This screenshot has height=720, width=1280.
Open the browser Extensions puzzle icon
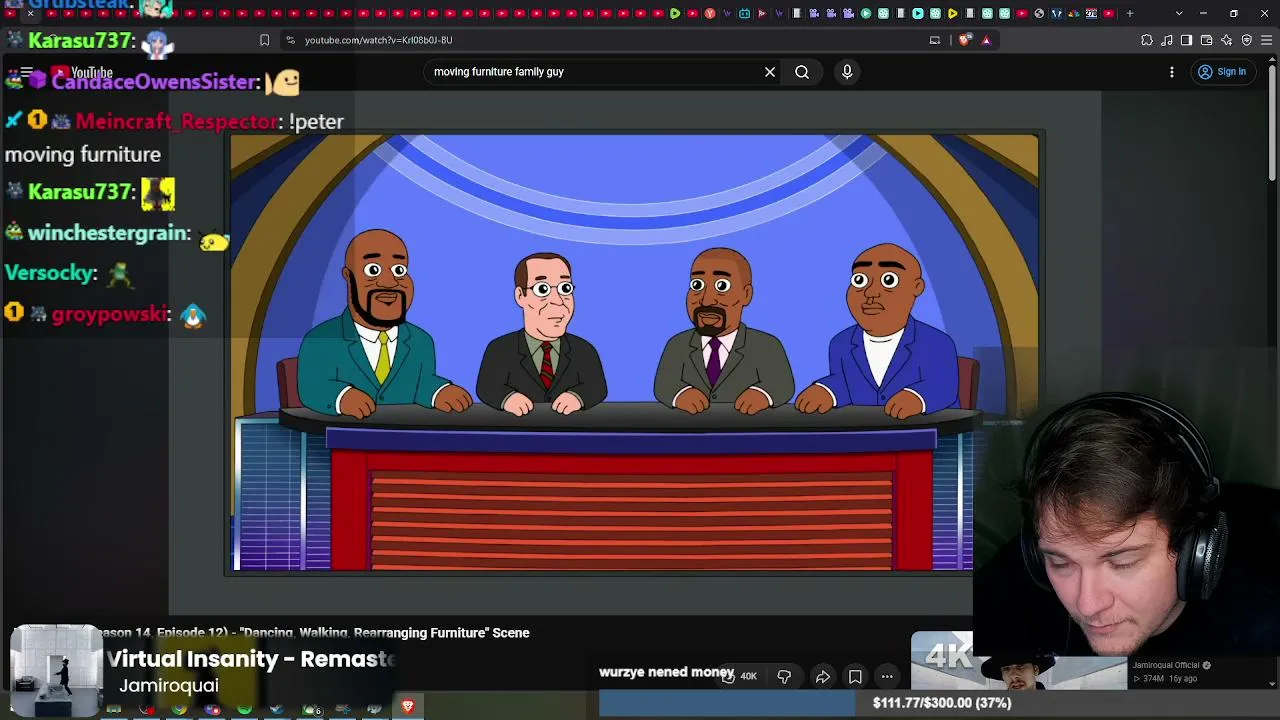click(x=1147, y=40)
